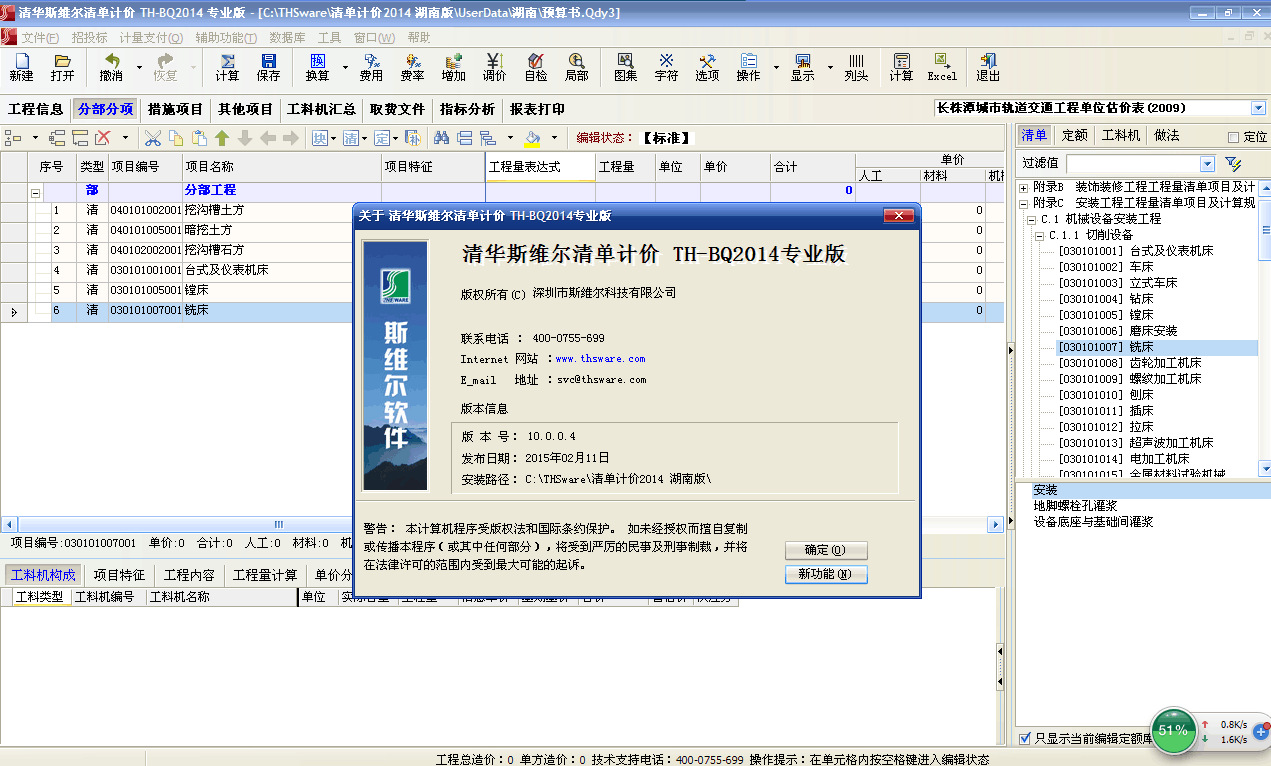This screenshot has width=1271, height=766.
Task: Expand the 附录B 装饰装修工程 tree node
Action: (1023, 187)
